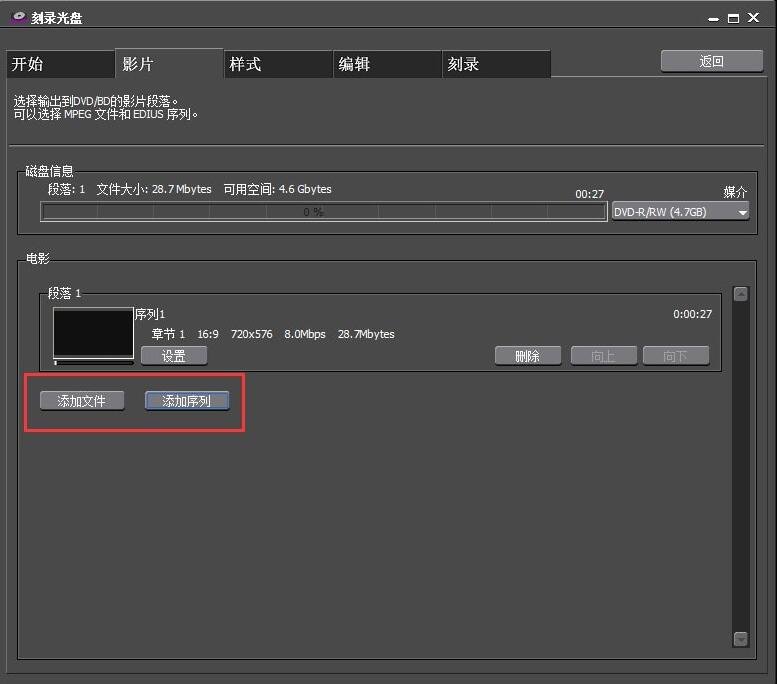This screenshot has width=777, height=684.
Task: Click the 0:00:27 duration text
Action: (x=692, y=314)
